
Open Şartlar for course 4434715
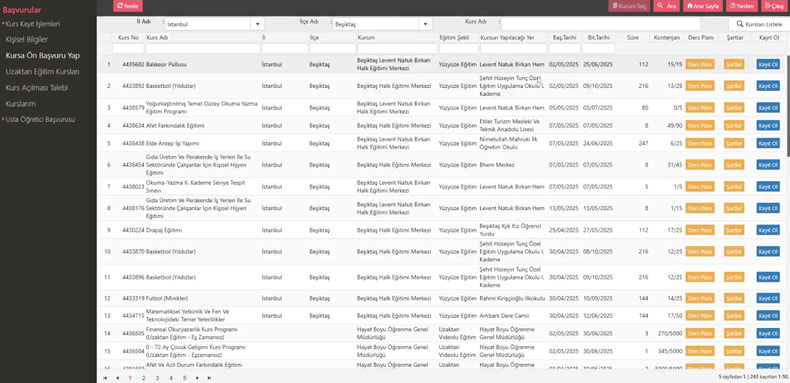734,315
